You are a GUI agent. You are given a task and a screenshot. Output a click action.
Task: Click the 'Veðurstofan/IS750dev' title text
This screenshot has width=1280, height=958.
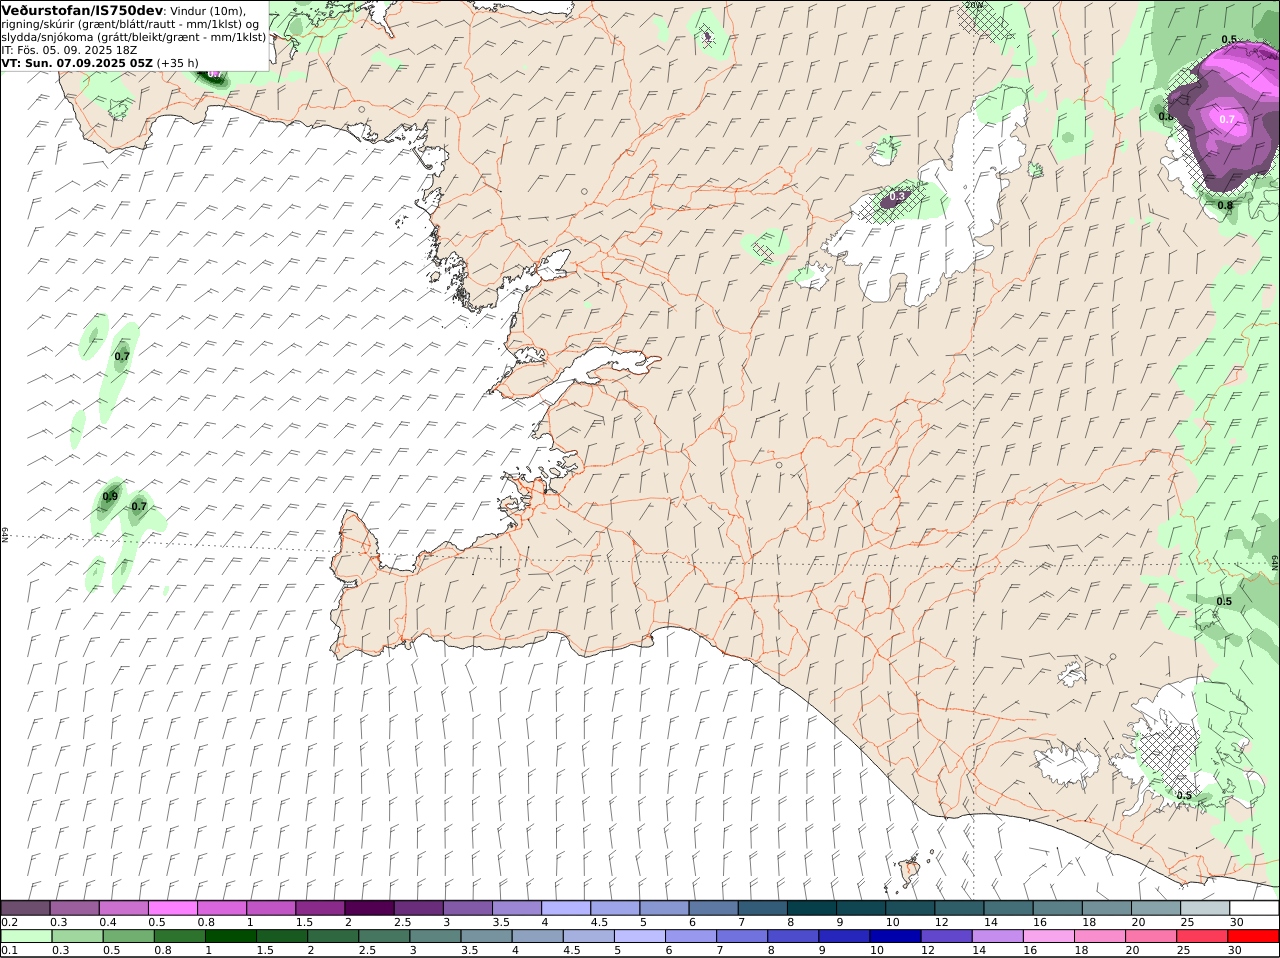pyautogui.click(x=82, y=10)
